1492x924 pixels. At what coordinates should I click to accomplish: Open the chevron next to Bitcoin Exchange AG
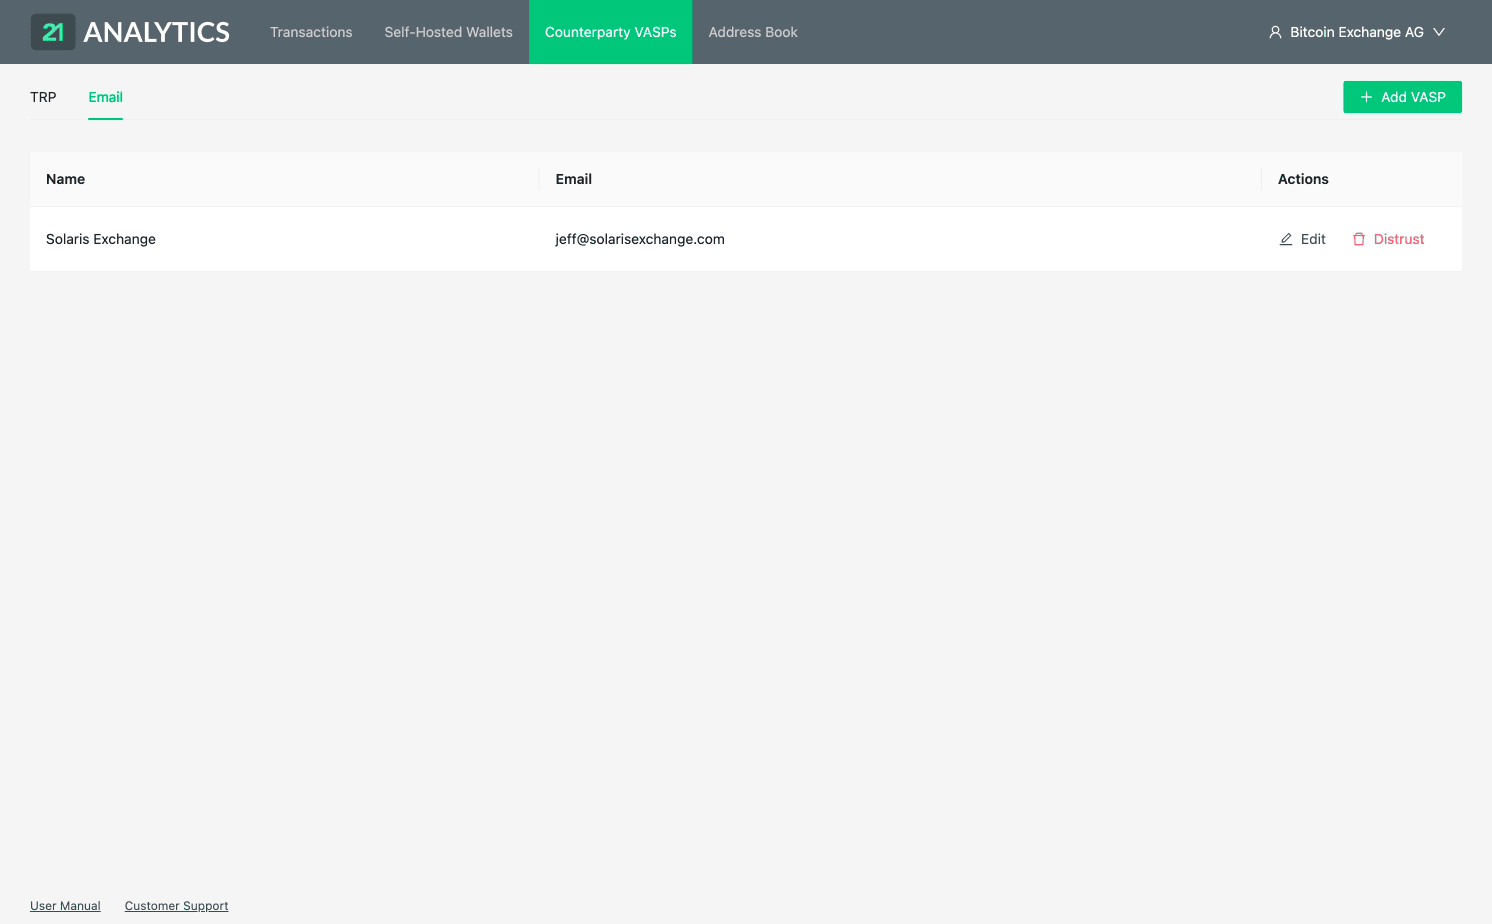click(x=1439, y=32)
